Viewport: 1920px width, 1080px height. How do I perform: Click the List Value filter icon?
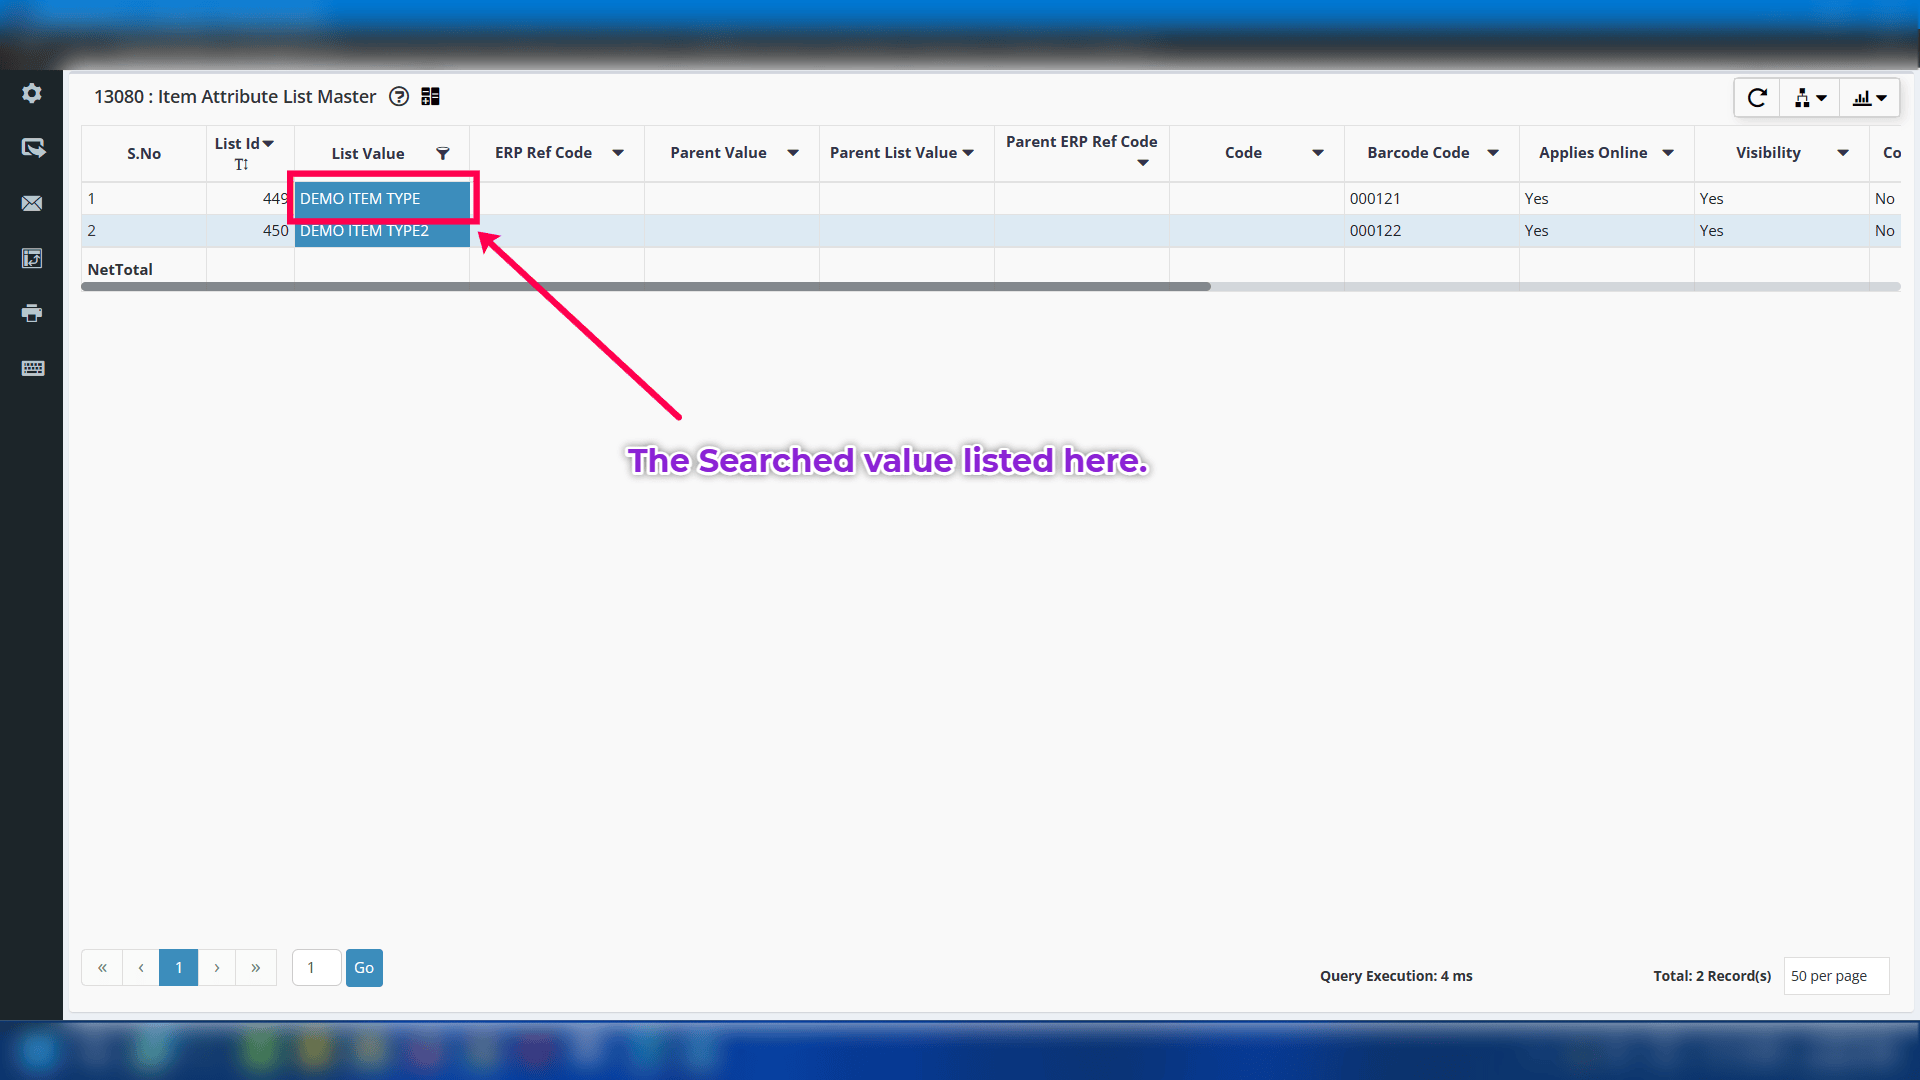click(x=443, y=153)
